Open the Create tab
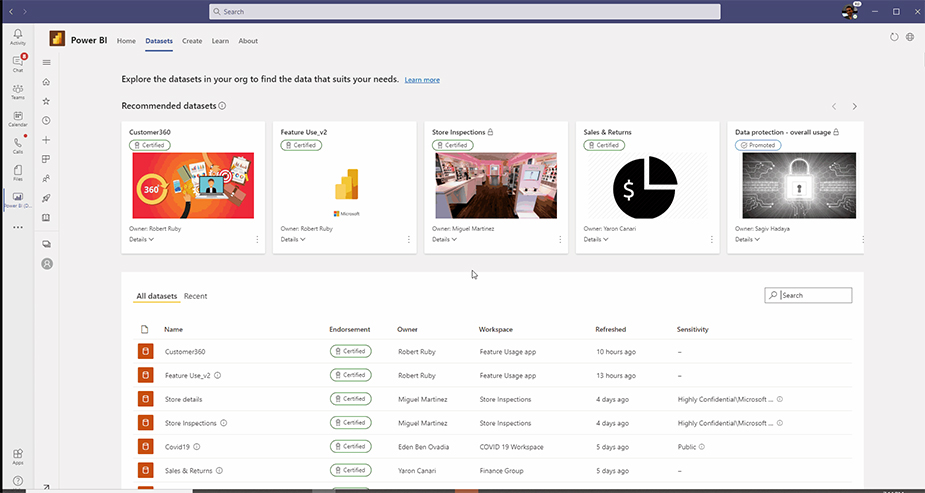This screenshot has width=925, height=493. click(x=192, y=41)
